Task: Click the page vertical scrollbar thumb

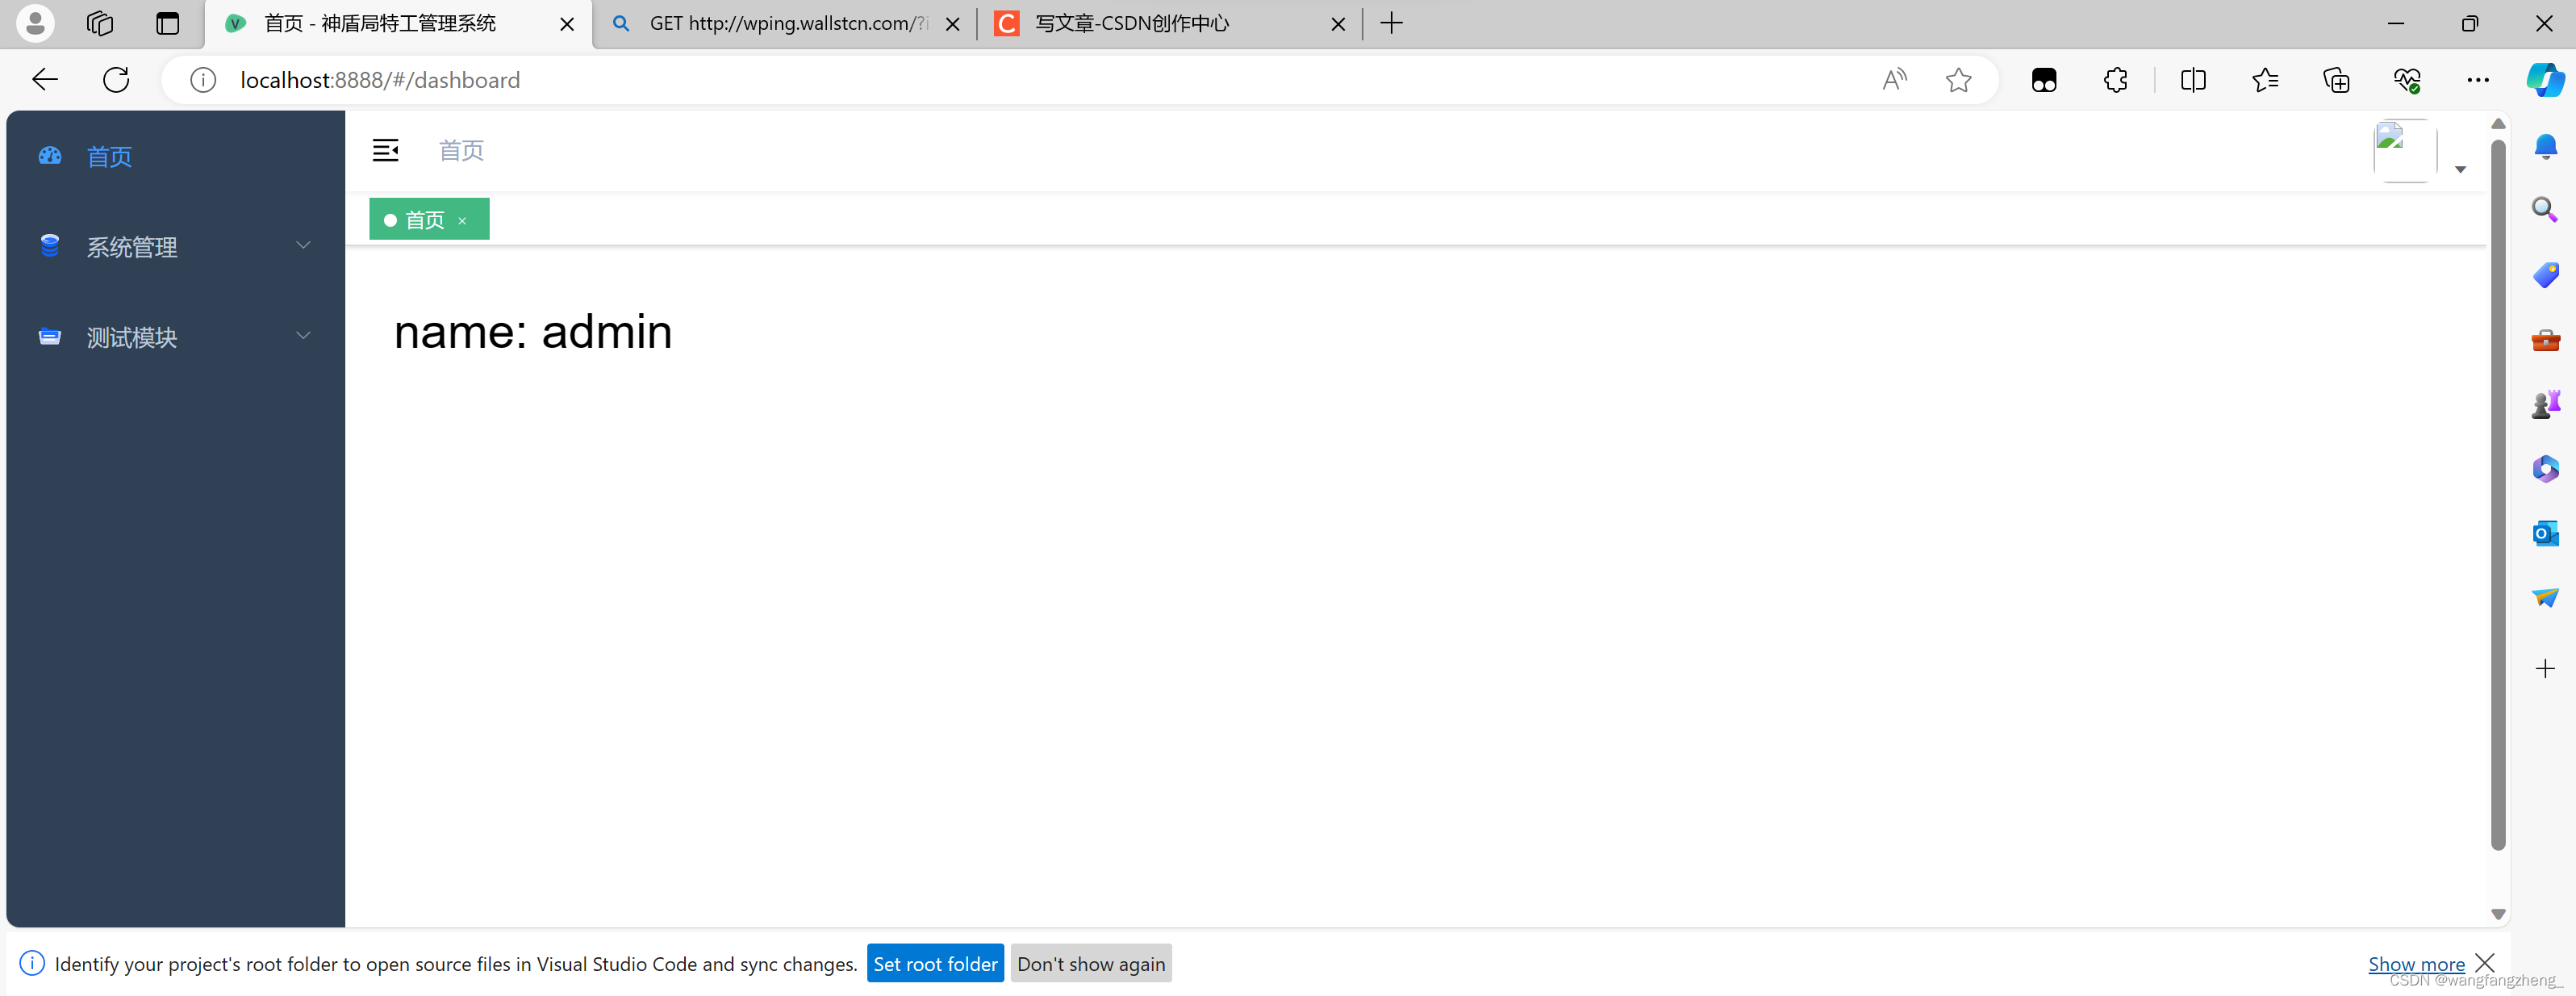Action: point(2498,495)
